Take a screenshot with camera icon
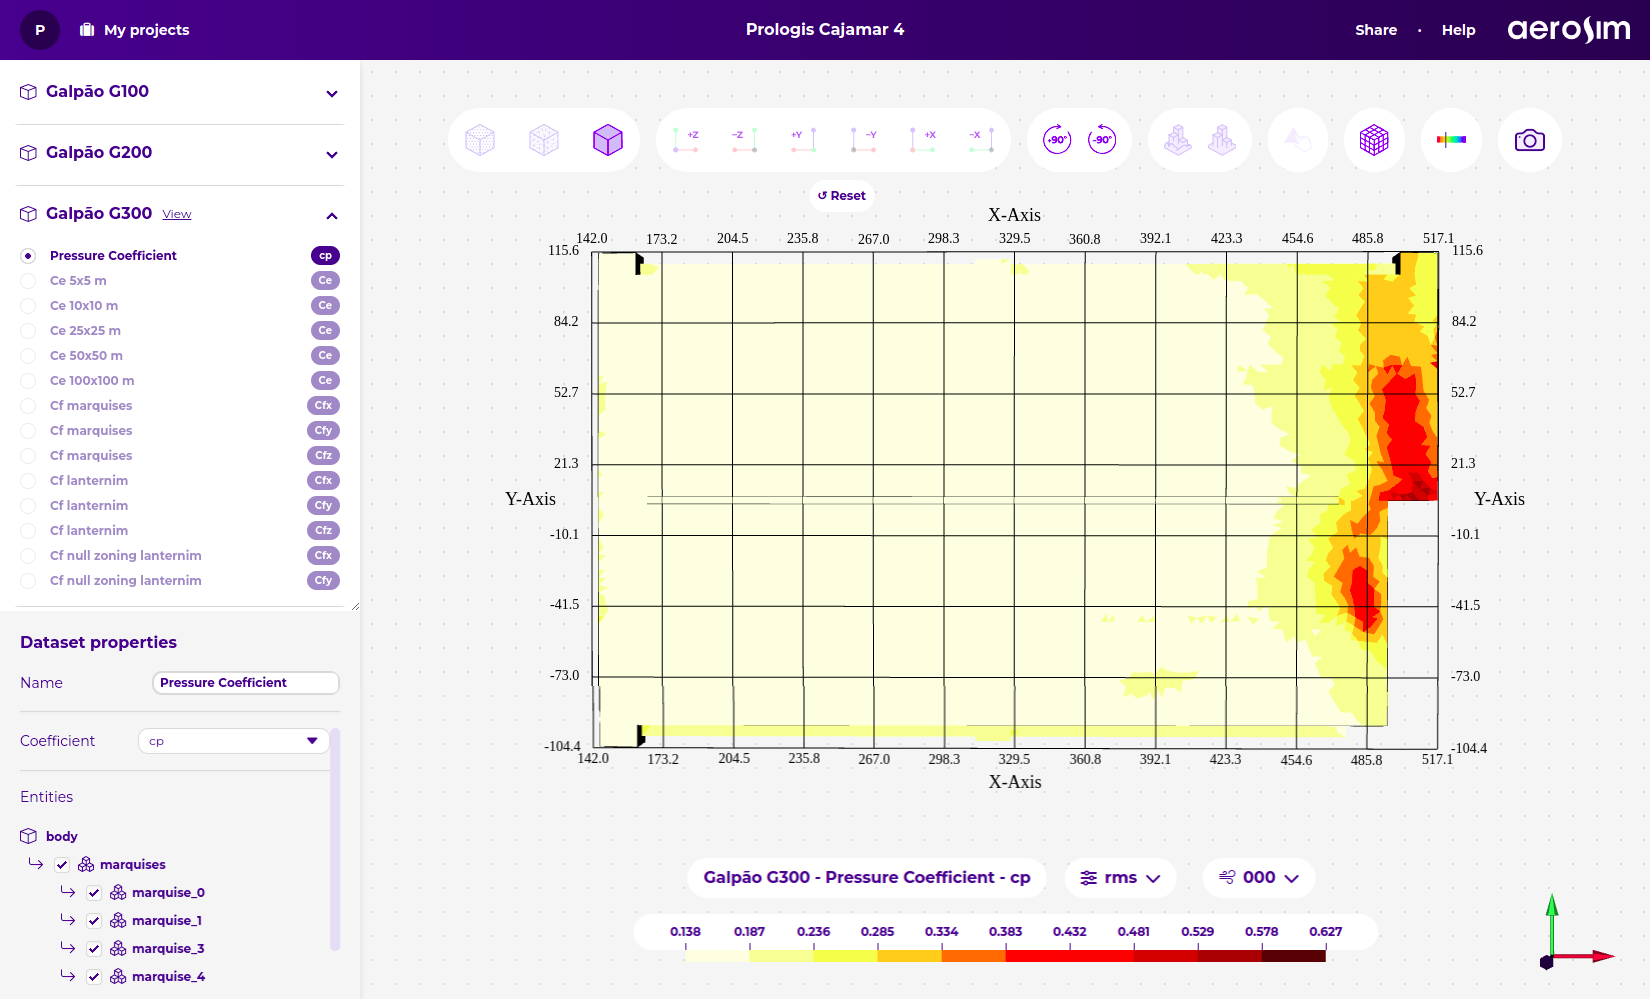1650x999 pixels. coord(1530,140)
